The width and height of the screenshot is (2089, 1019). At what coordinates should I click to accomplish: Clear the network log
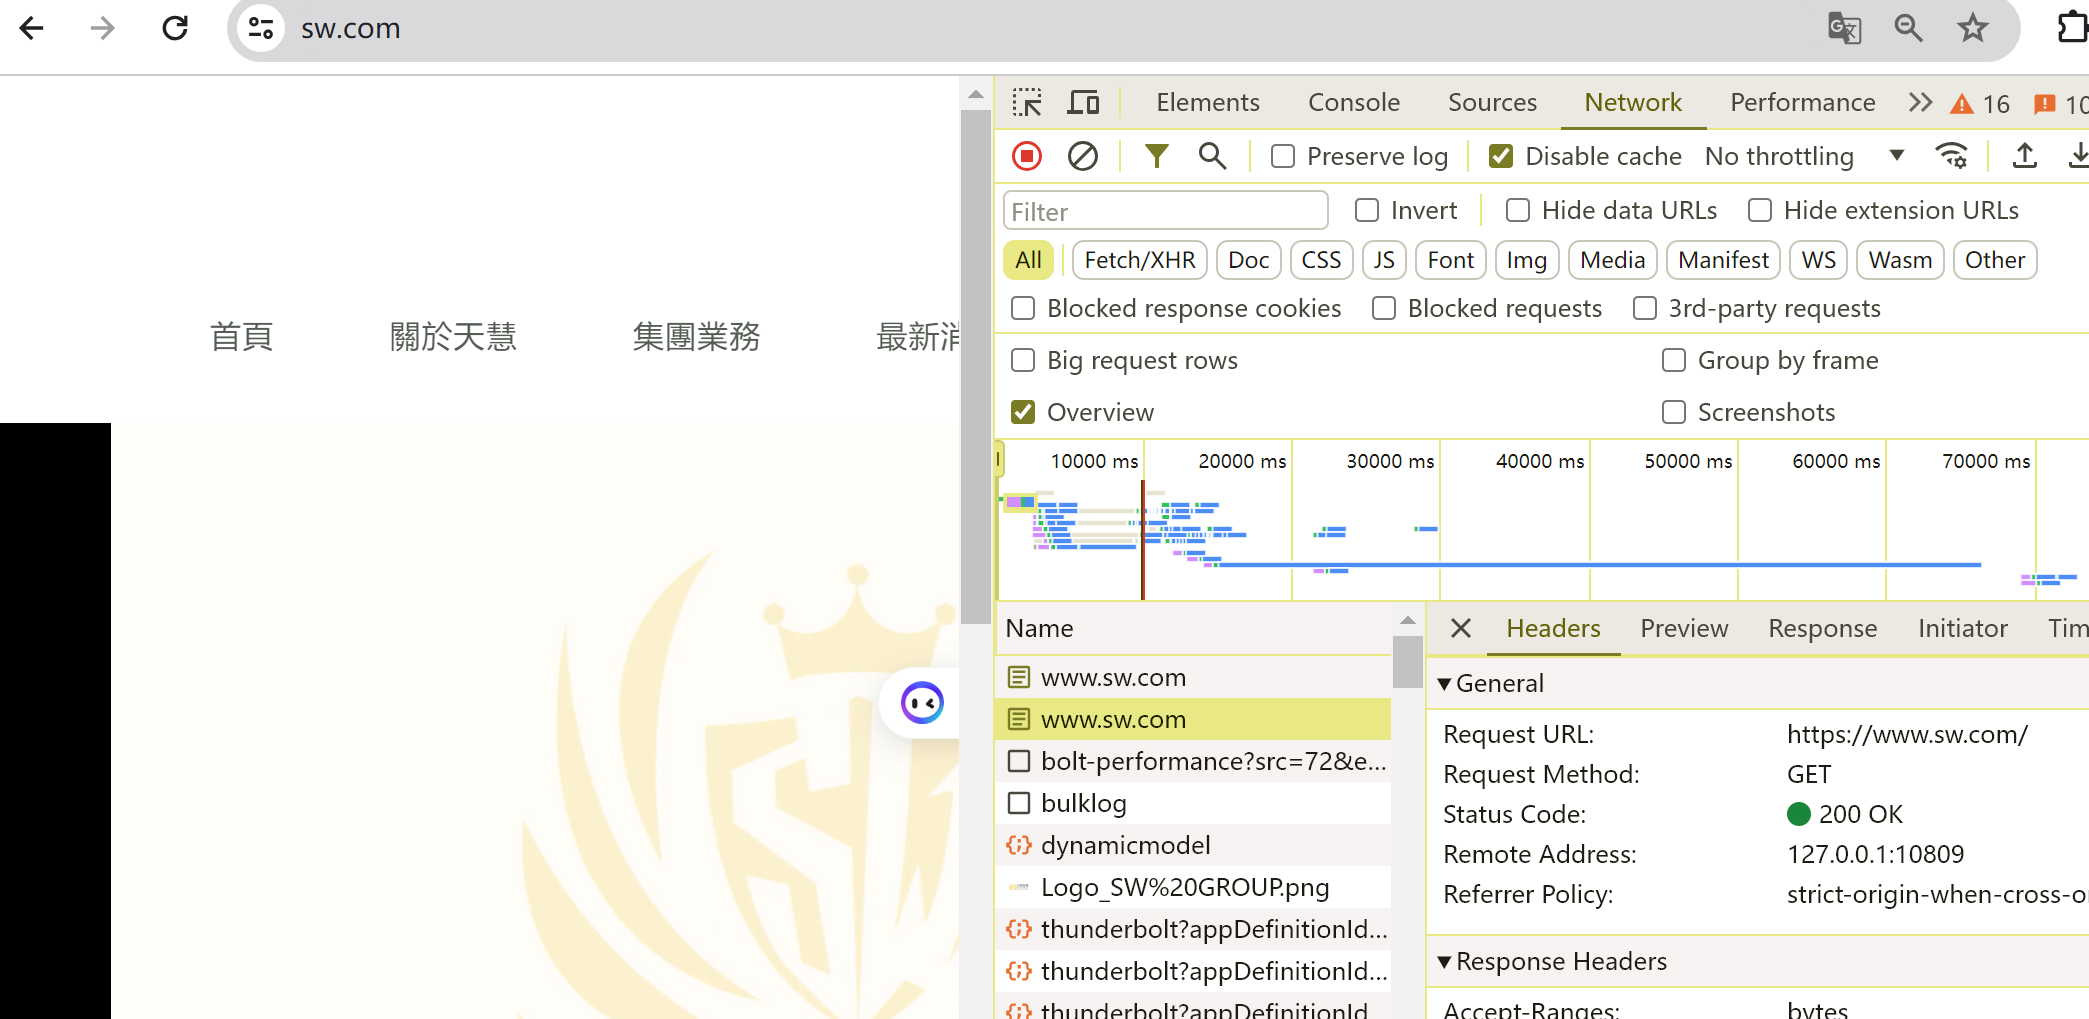point(1082,156)
